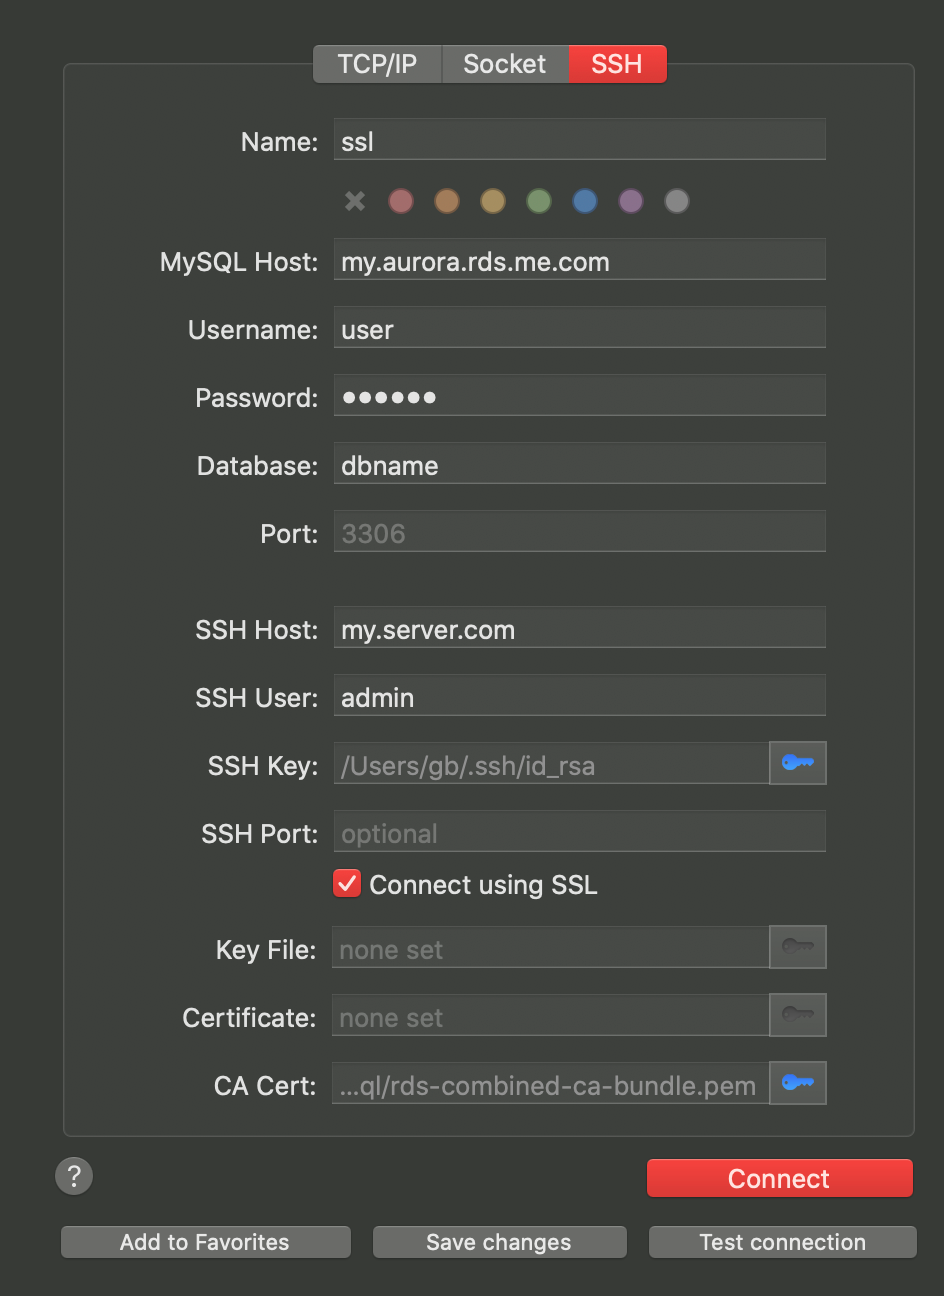Screen dimensions: 944x1296
Task: Uncheck Connect using SSL
Action: pos(347,884)
